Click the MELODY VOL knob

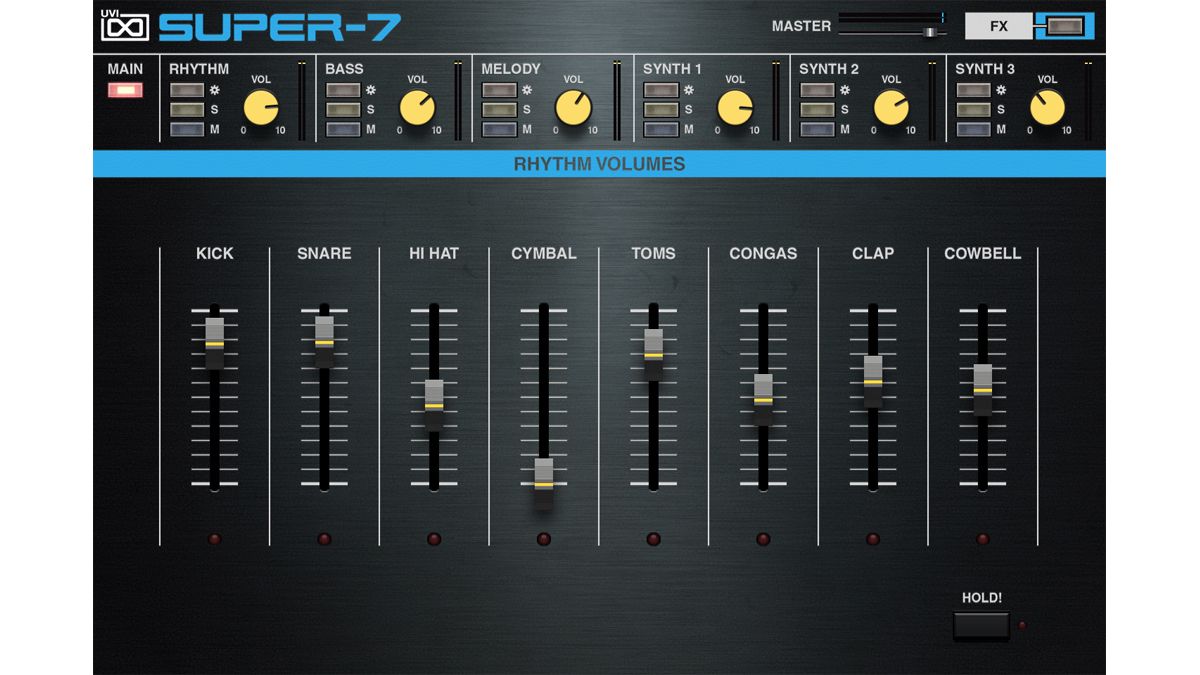click(x=574, y=108)
